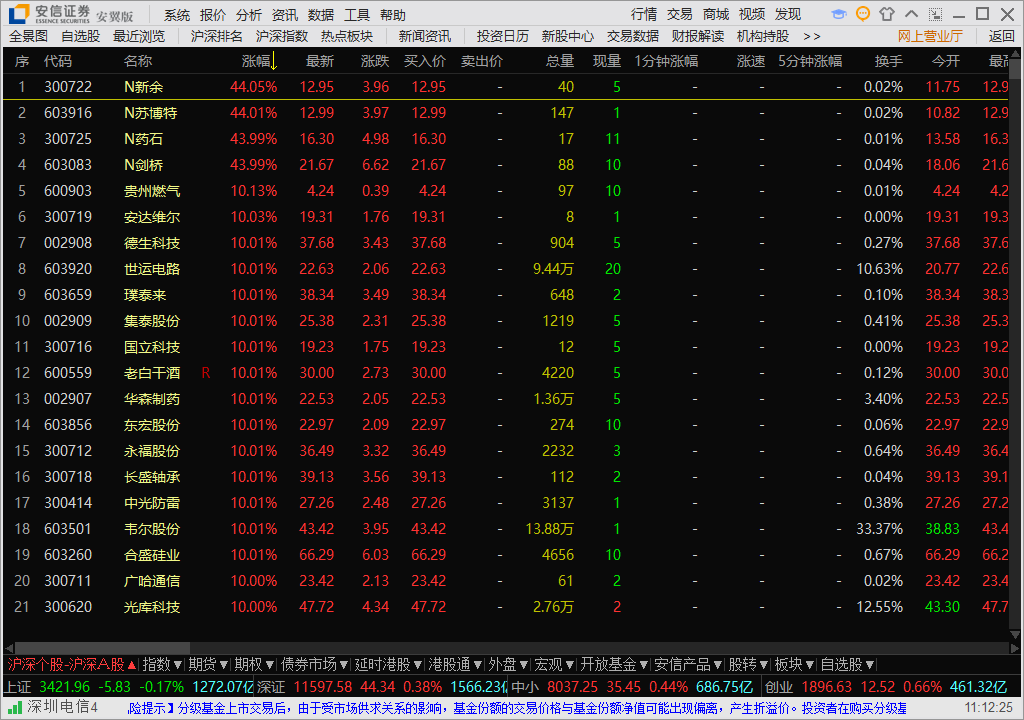Switch to the 行情 top tab
The image size is (1024, 720).
644,14
